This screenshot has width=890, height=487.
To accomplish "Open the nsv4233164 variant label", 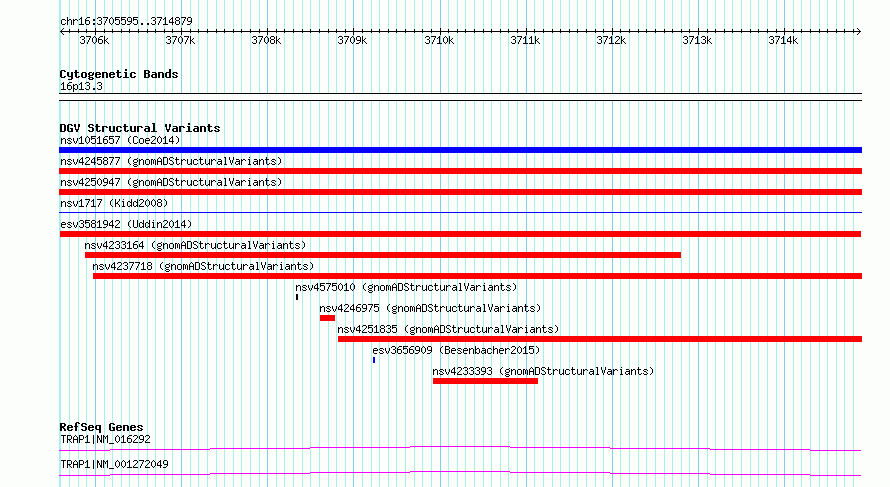I will (195, 245).
